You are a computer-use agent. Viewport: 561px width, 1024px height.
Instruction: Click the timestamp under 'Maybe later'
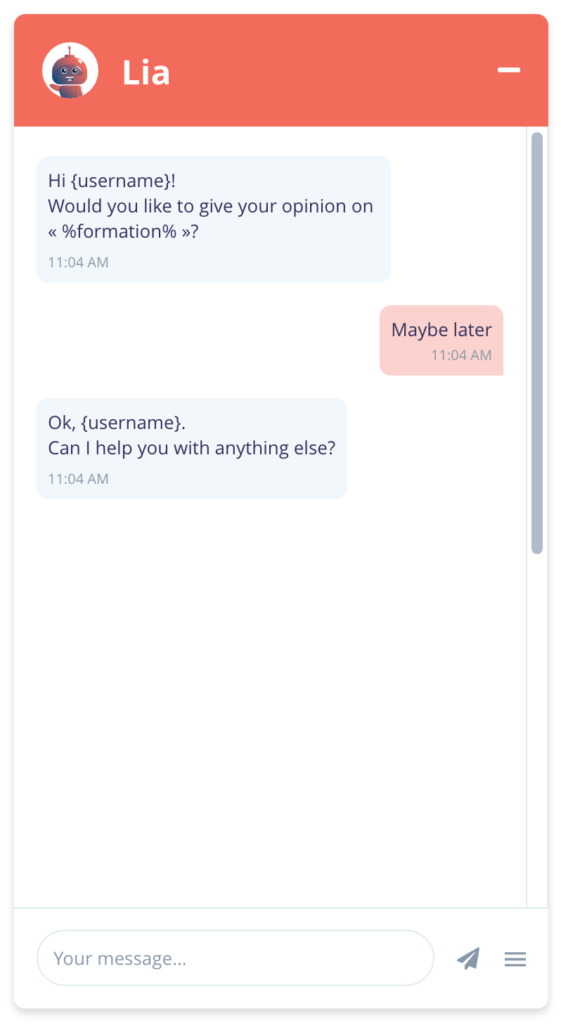tap(461, 355)
